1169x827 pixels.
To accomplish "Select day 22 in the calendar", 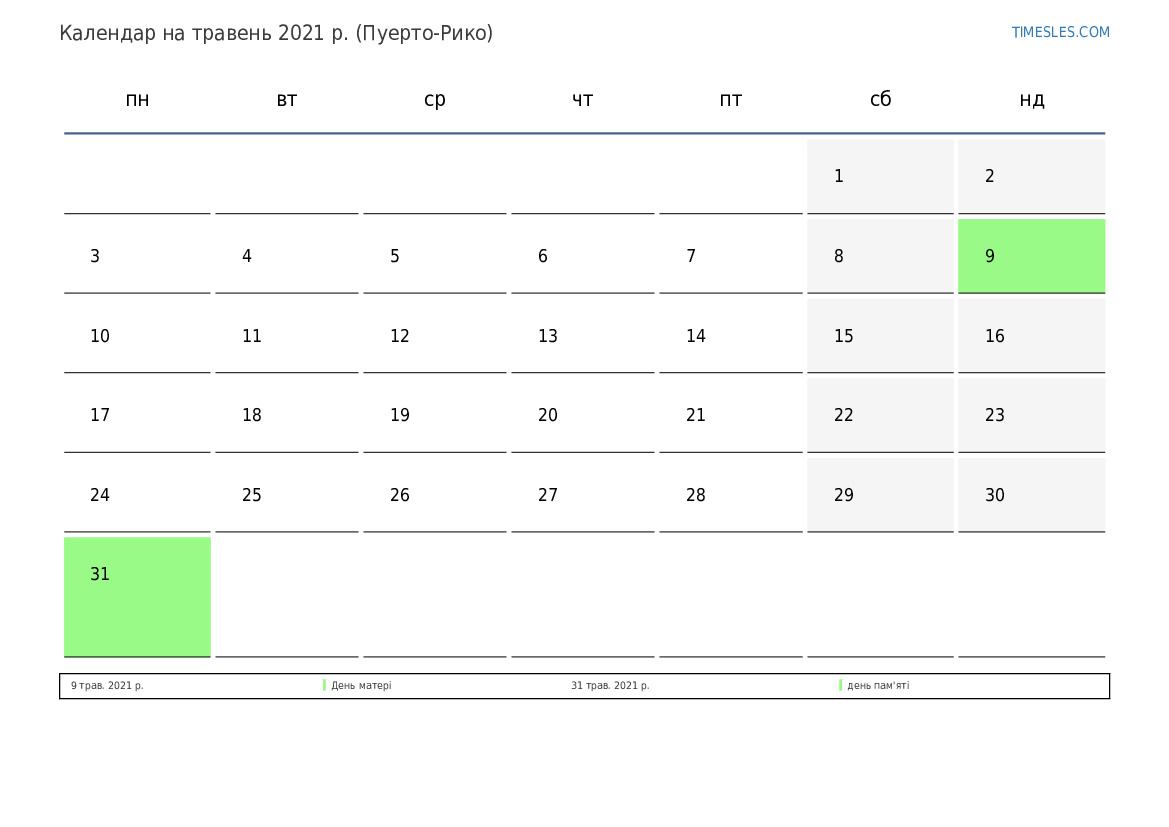I will pos(880,415).
